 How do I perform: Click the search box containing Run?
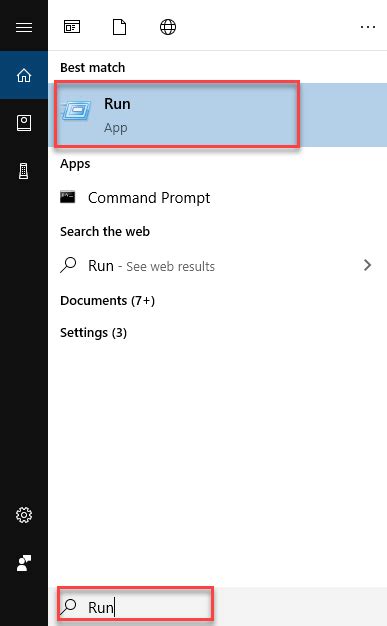[x=218, y=607]
